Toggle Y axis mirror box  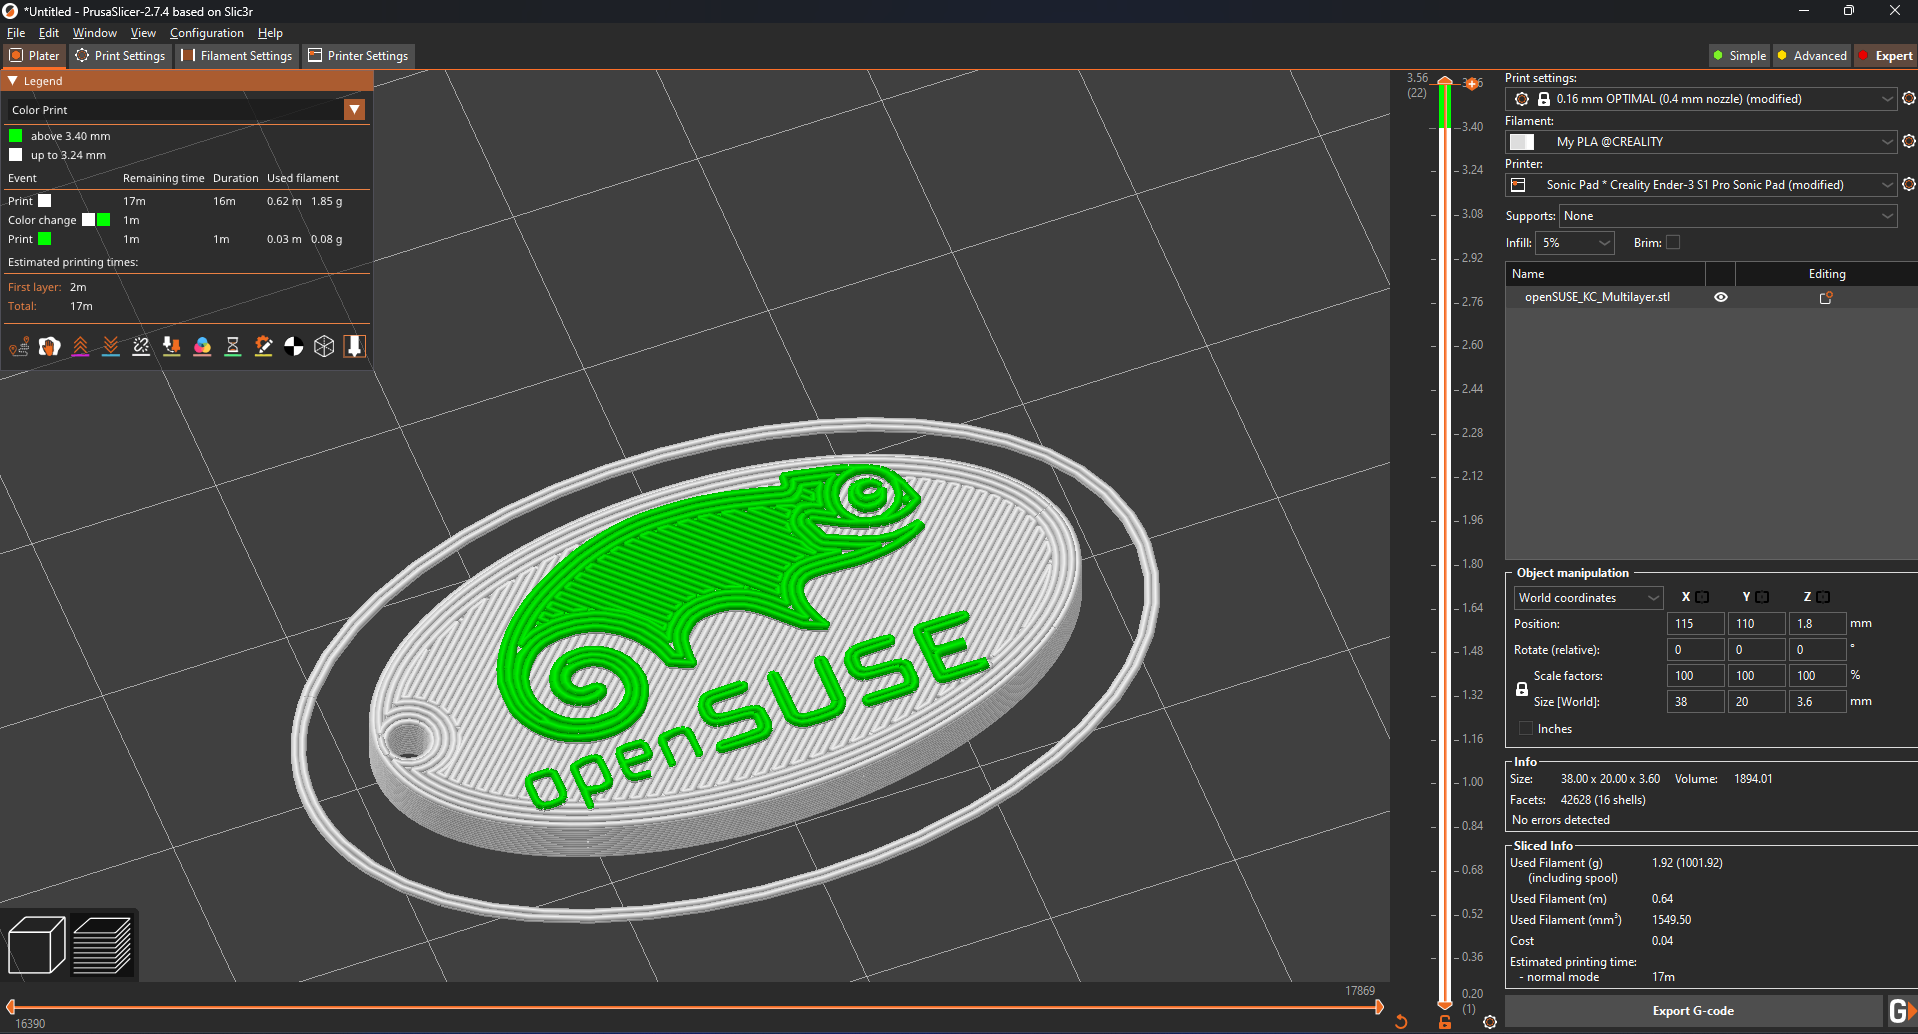point(1762,597)
